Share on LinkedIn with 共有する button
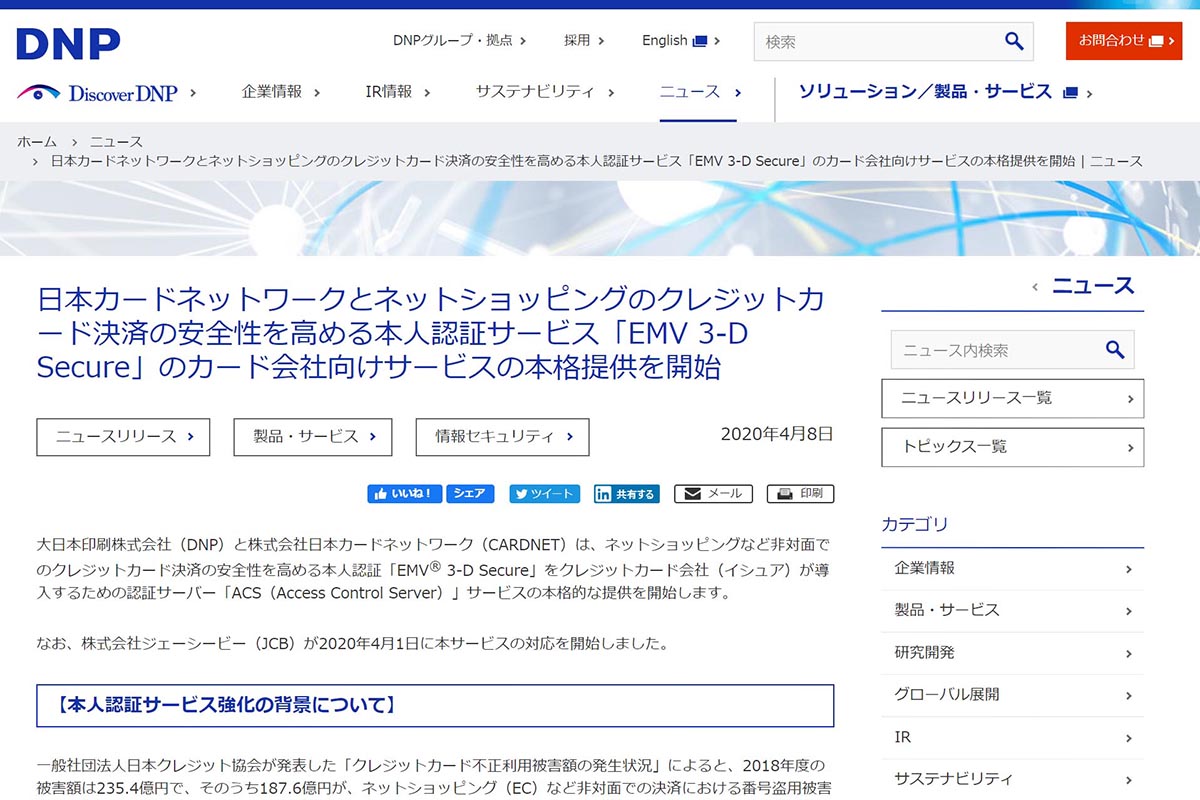Viewport: 1200px width, 800px height. coord(627,494)
